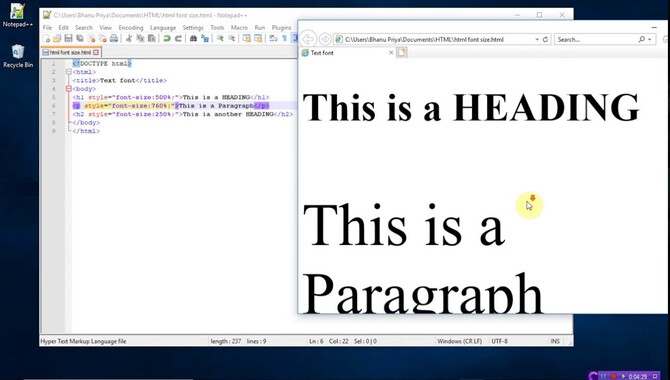Open new browser tab button
670x380 pixels.
click(x=402, y=53)
